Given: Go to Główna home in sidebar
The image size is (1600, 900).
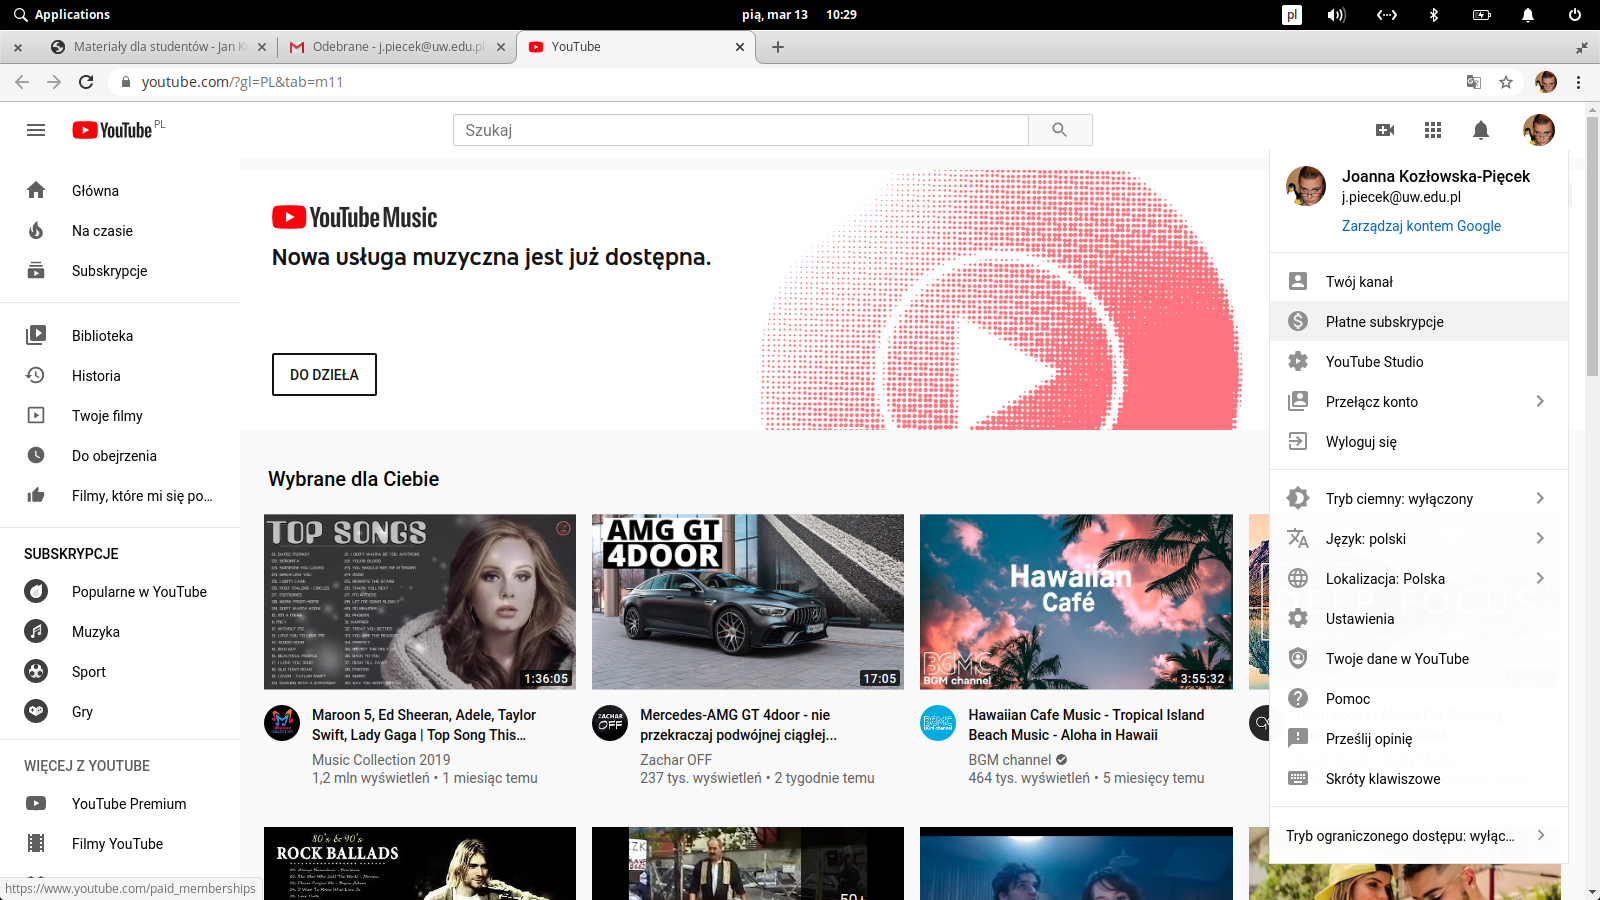Looking at the screenshot, I should tap(120, 191).
